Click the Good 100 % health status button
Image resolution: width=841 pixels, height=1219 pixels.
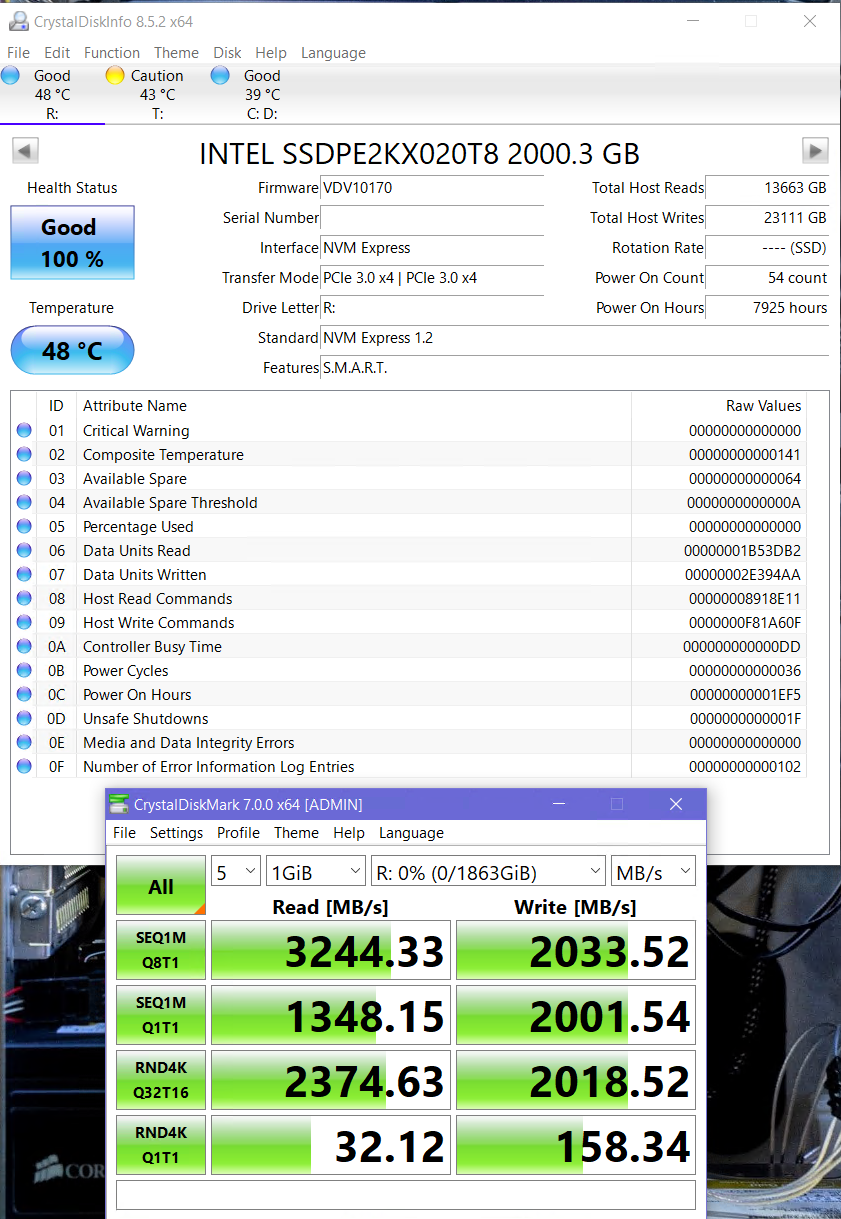coord(72,243)
